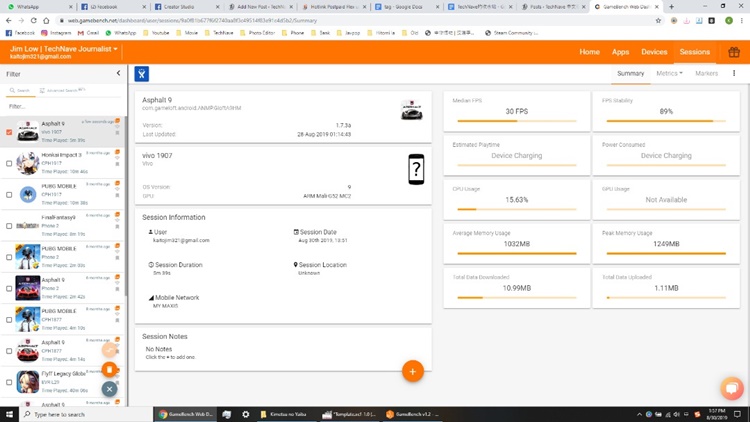Check the FinalFantasy9 session

click(9, 226)
